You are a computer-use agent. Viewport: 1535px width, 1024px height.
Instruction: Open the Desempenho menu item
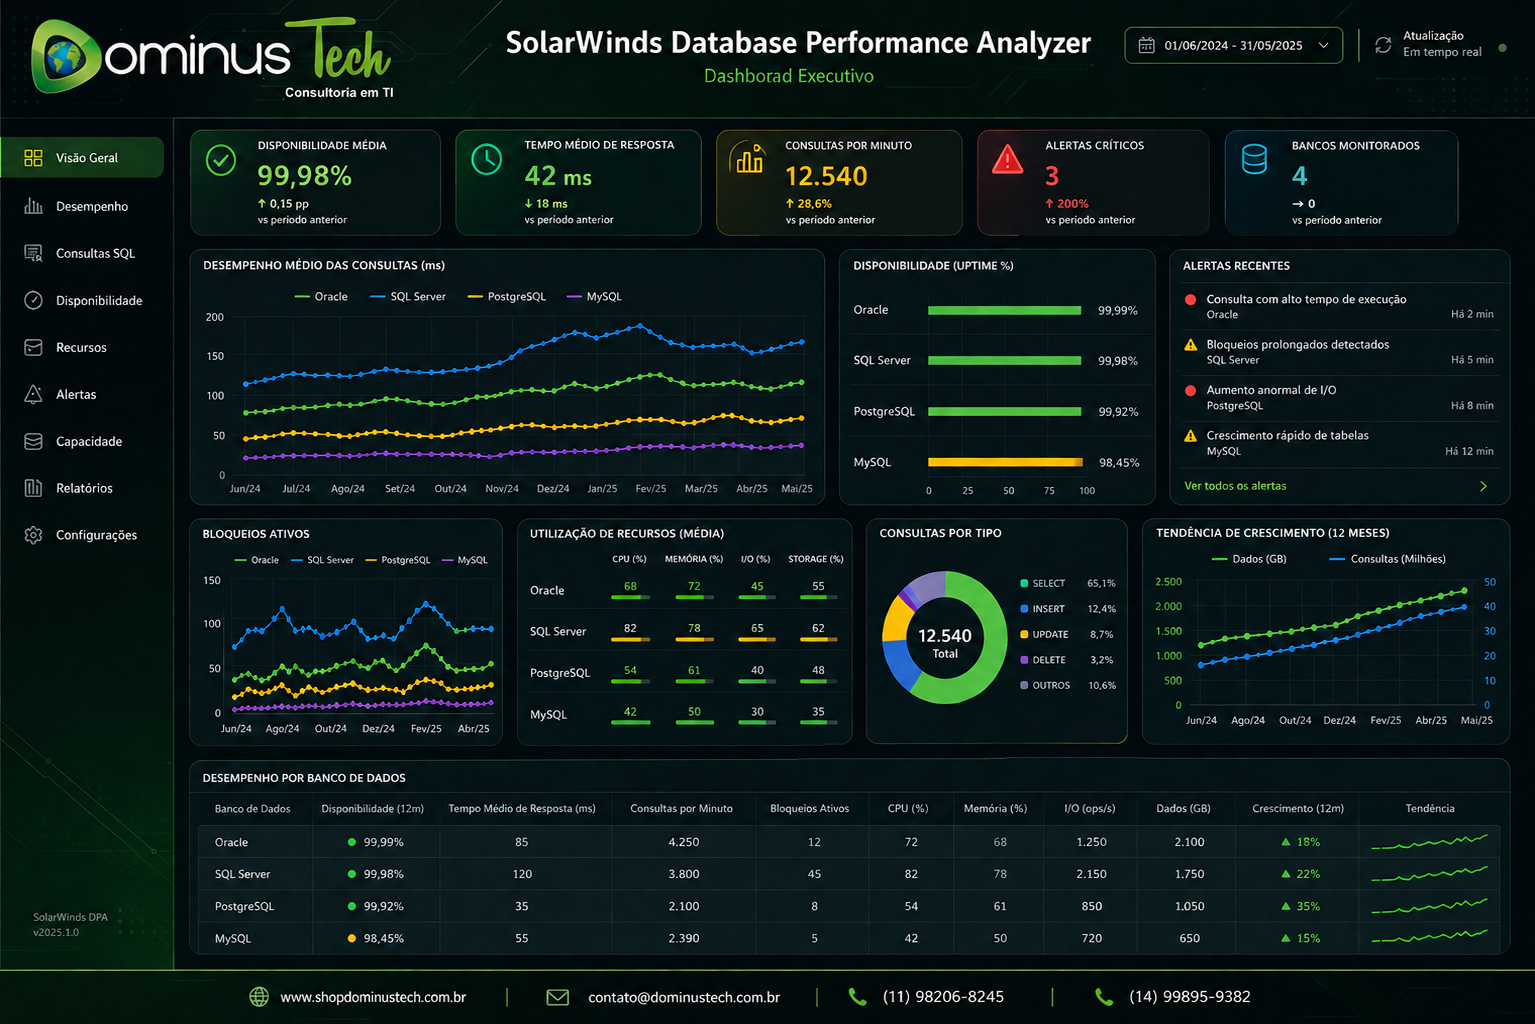tap(82, 206)
